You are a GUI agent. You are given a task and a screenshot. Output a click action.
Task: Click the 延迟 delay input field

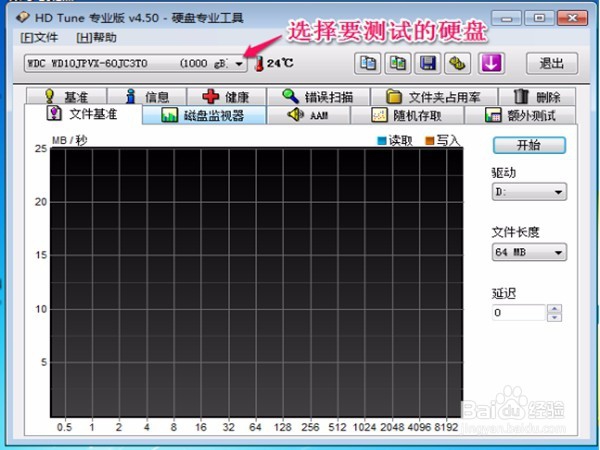click(518, 313)
